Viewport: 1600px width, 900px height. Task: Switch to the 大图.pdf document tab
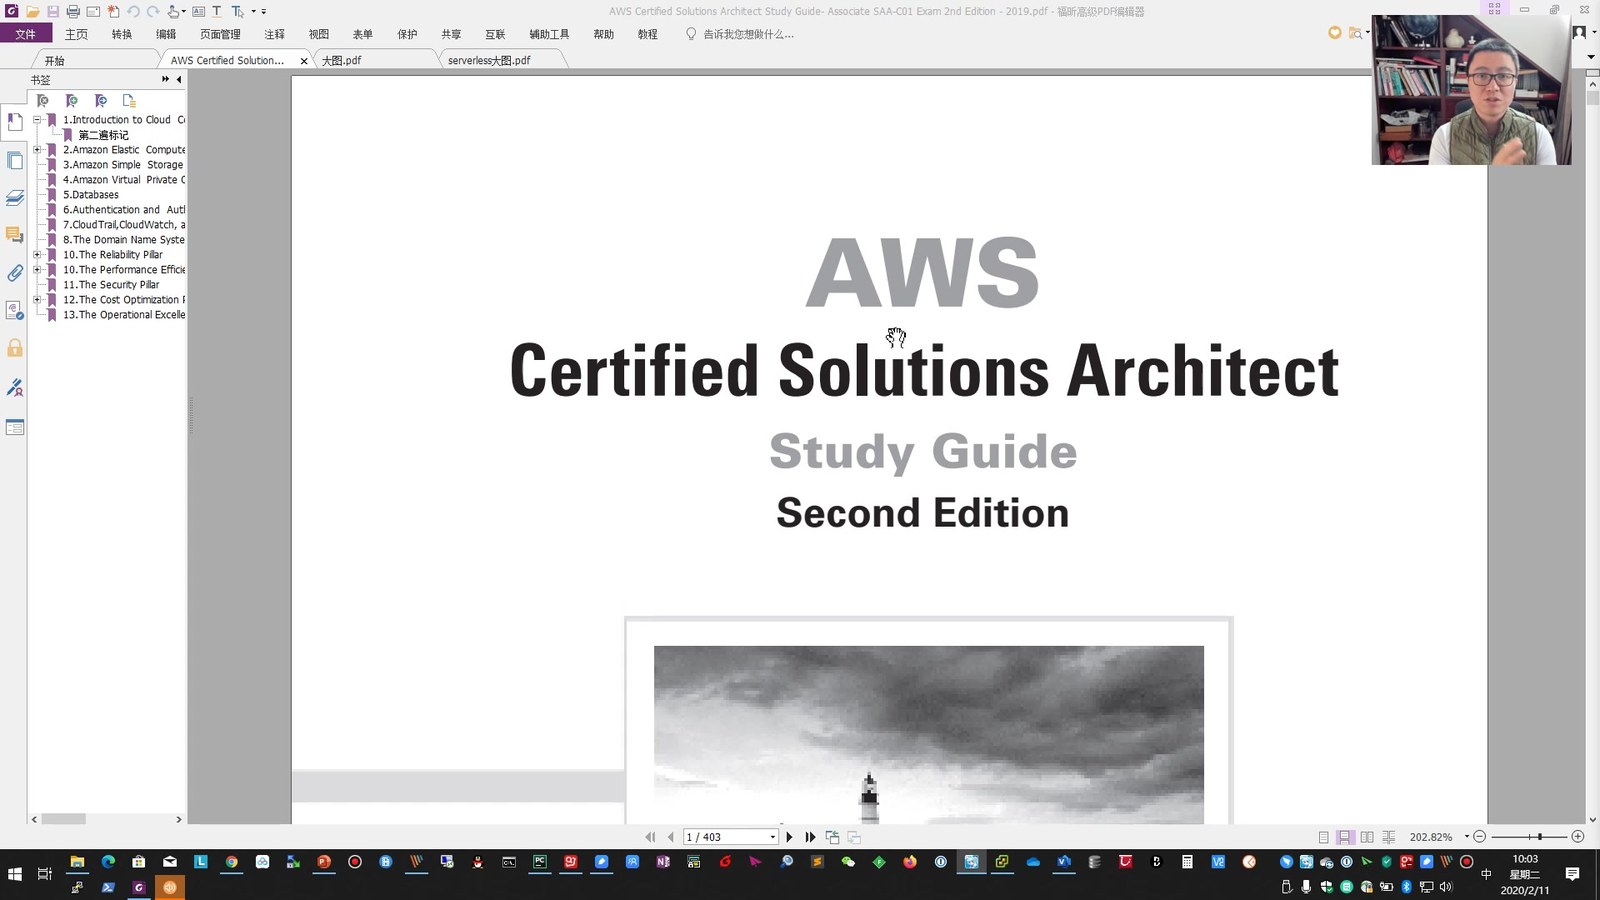341,60
